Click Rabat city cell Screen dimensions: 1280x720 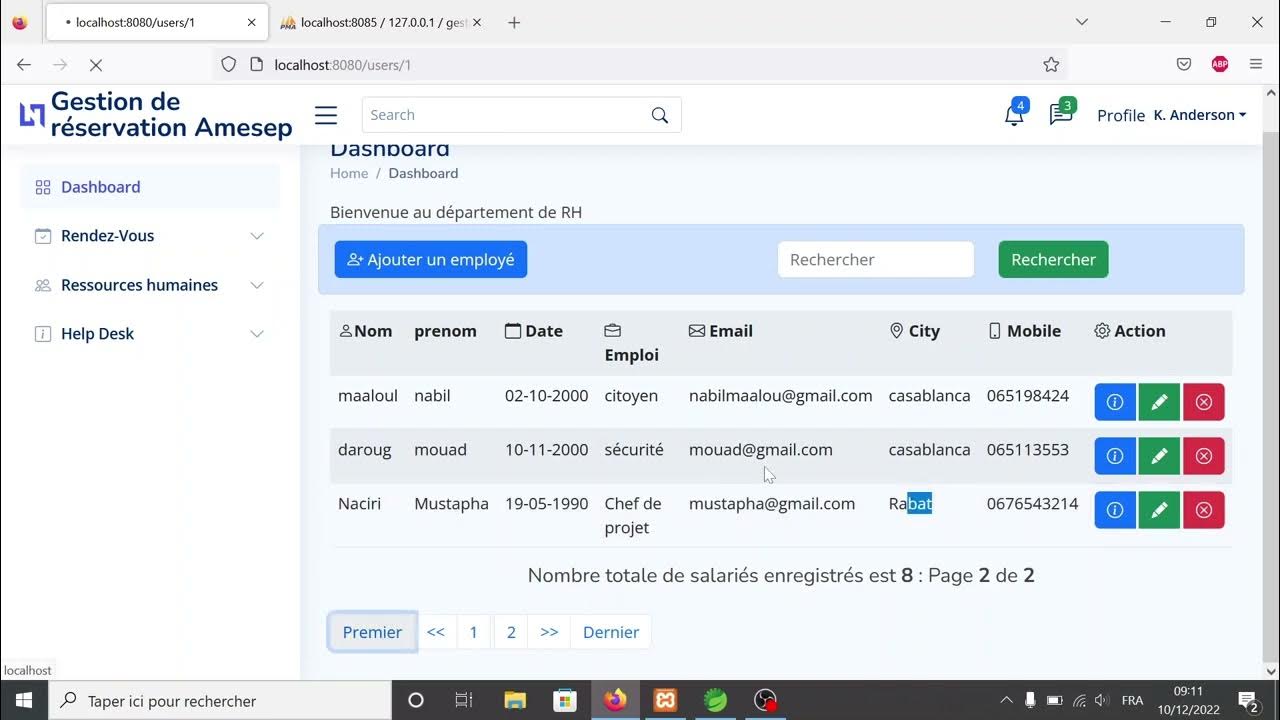(911, 504)
